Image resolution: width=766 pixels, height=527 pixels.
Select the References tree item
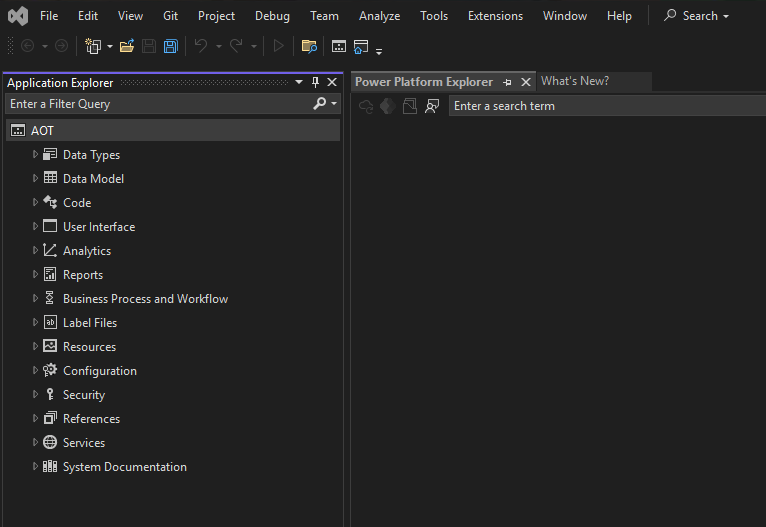tap(91, 419)
